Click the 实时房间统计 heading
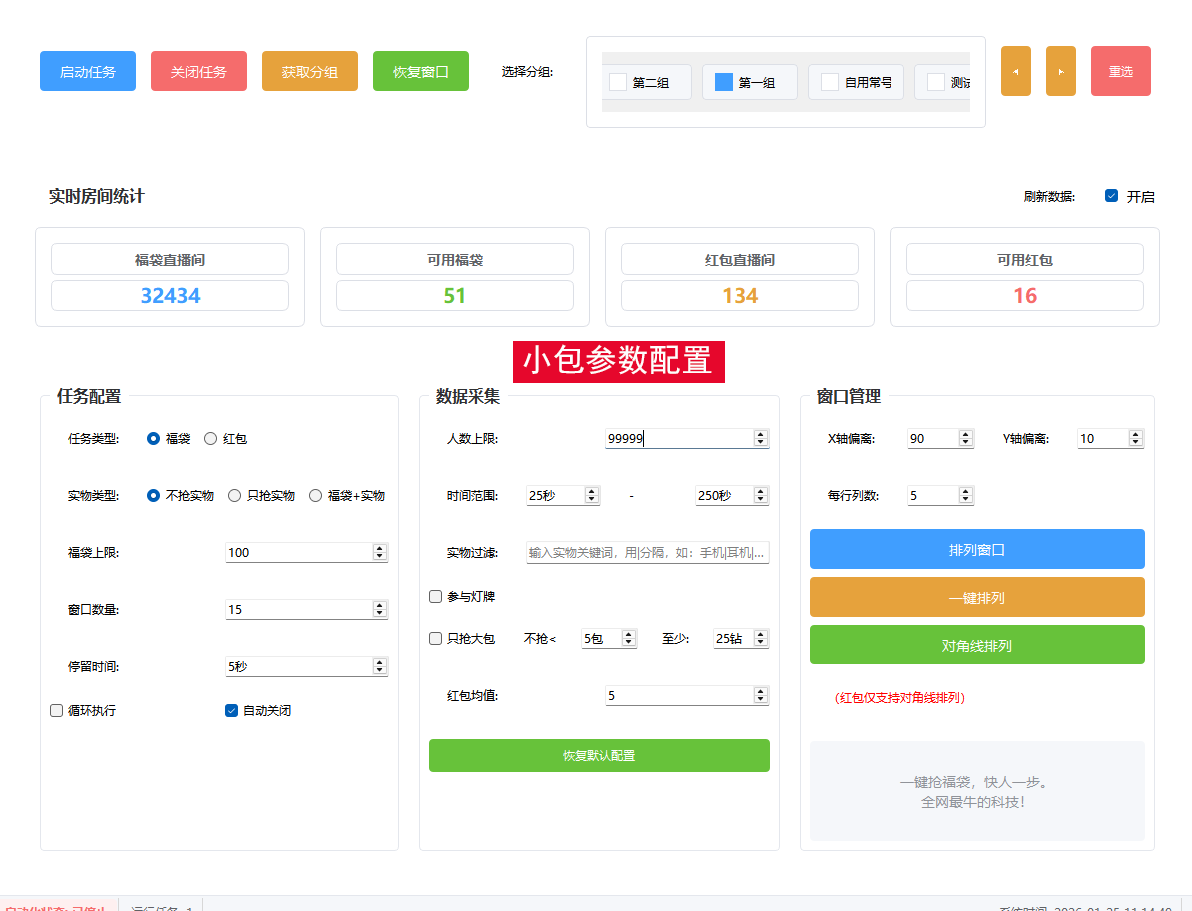 (x=97, y=197)
